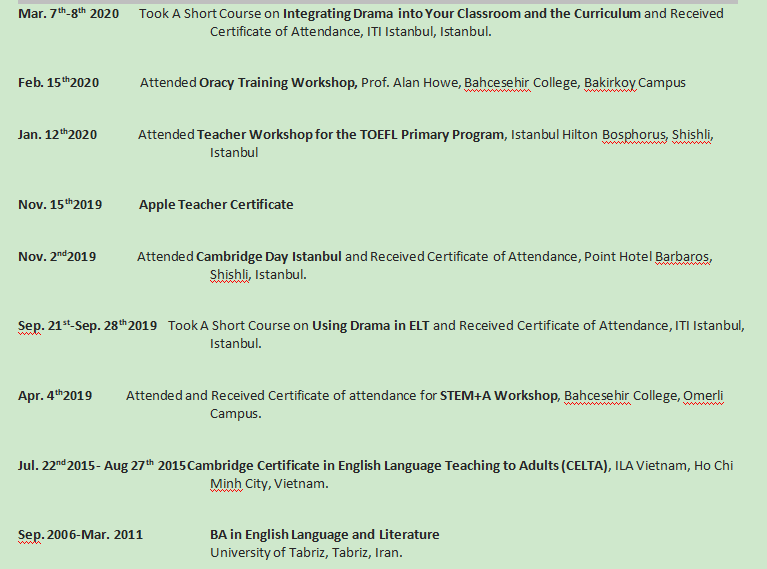Click the underlined word "Bosphorus"
Image resolution: width=767 pixels, height=569 pixels.
point(634,135)
